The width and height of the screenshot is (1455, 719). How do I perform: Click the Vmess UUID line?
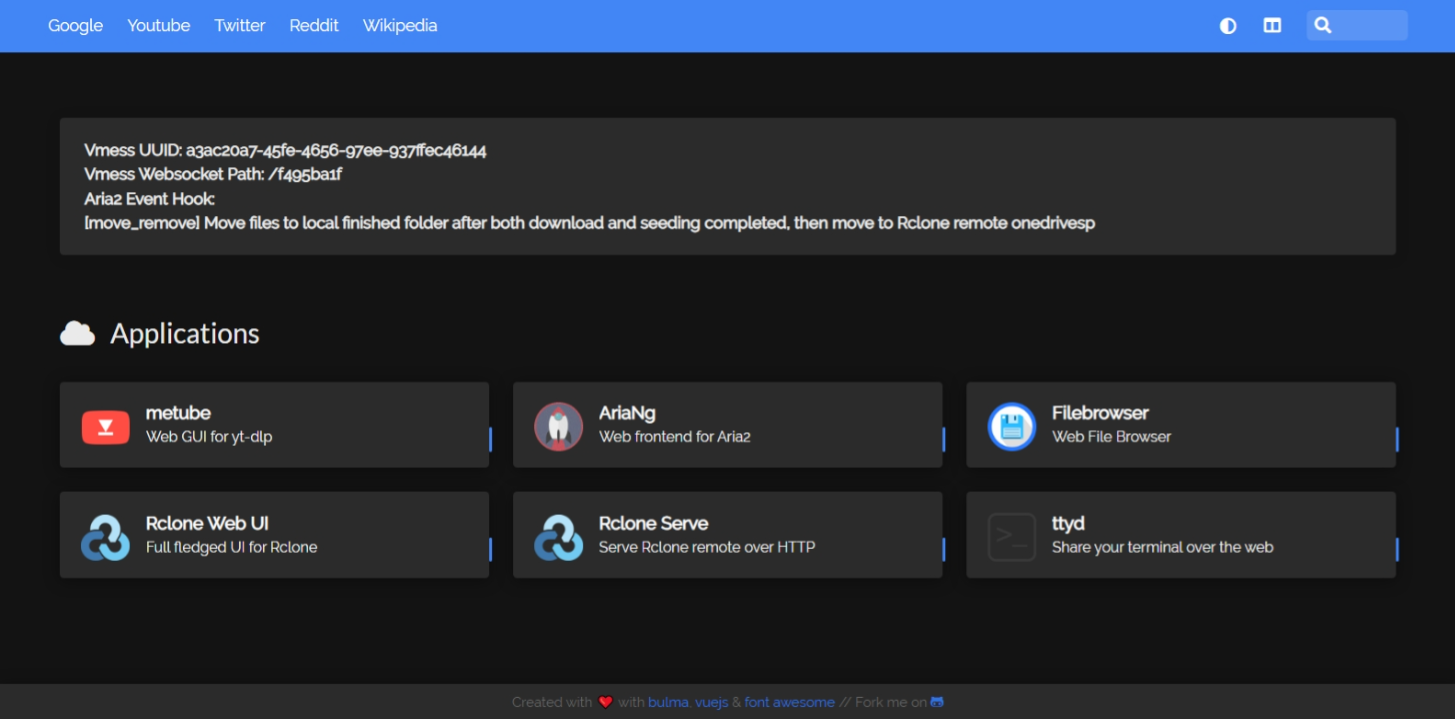[285, 151]
